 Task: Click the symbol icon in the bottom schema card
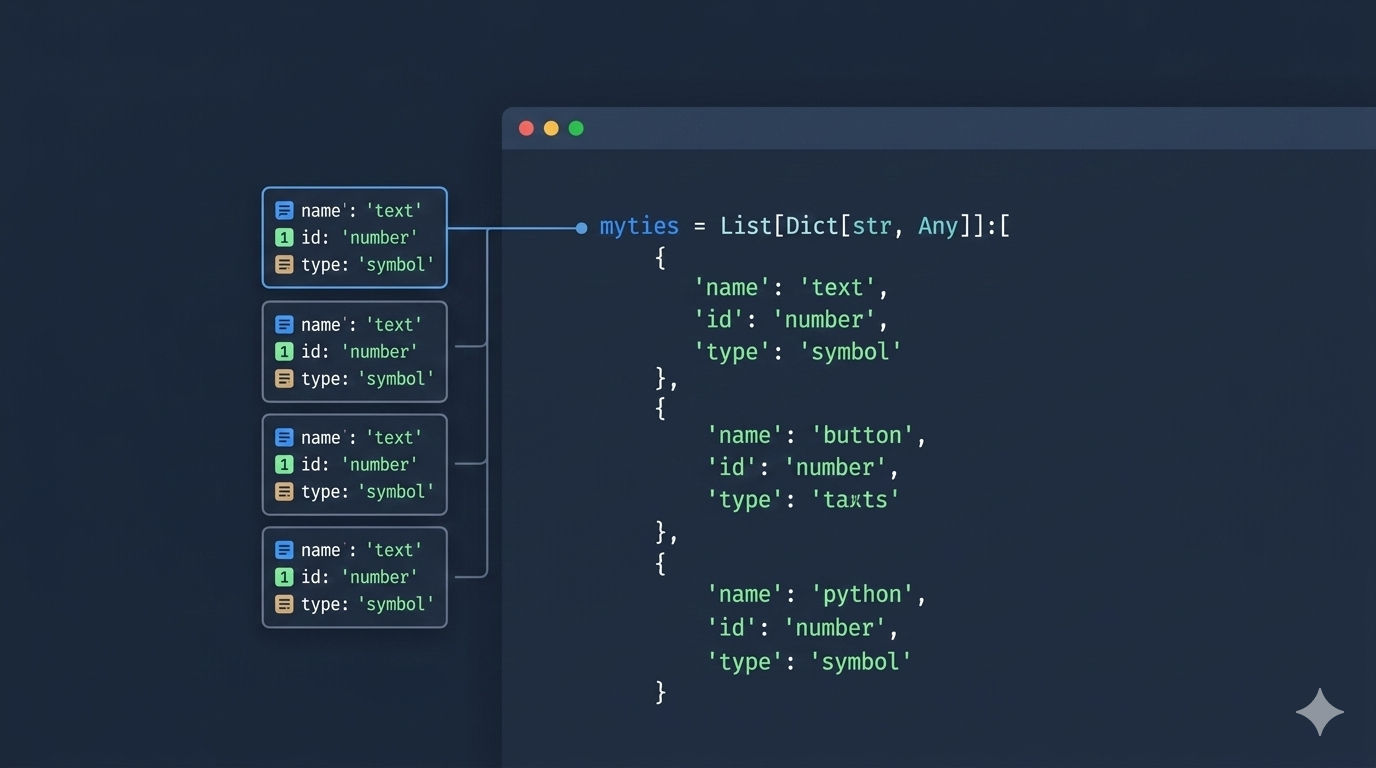(x=284, y=604)
